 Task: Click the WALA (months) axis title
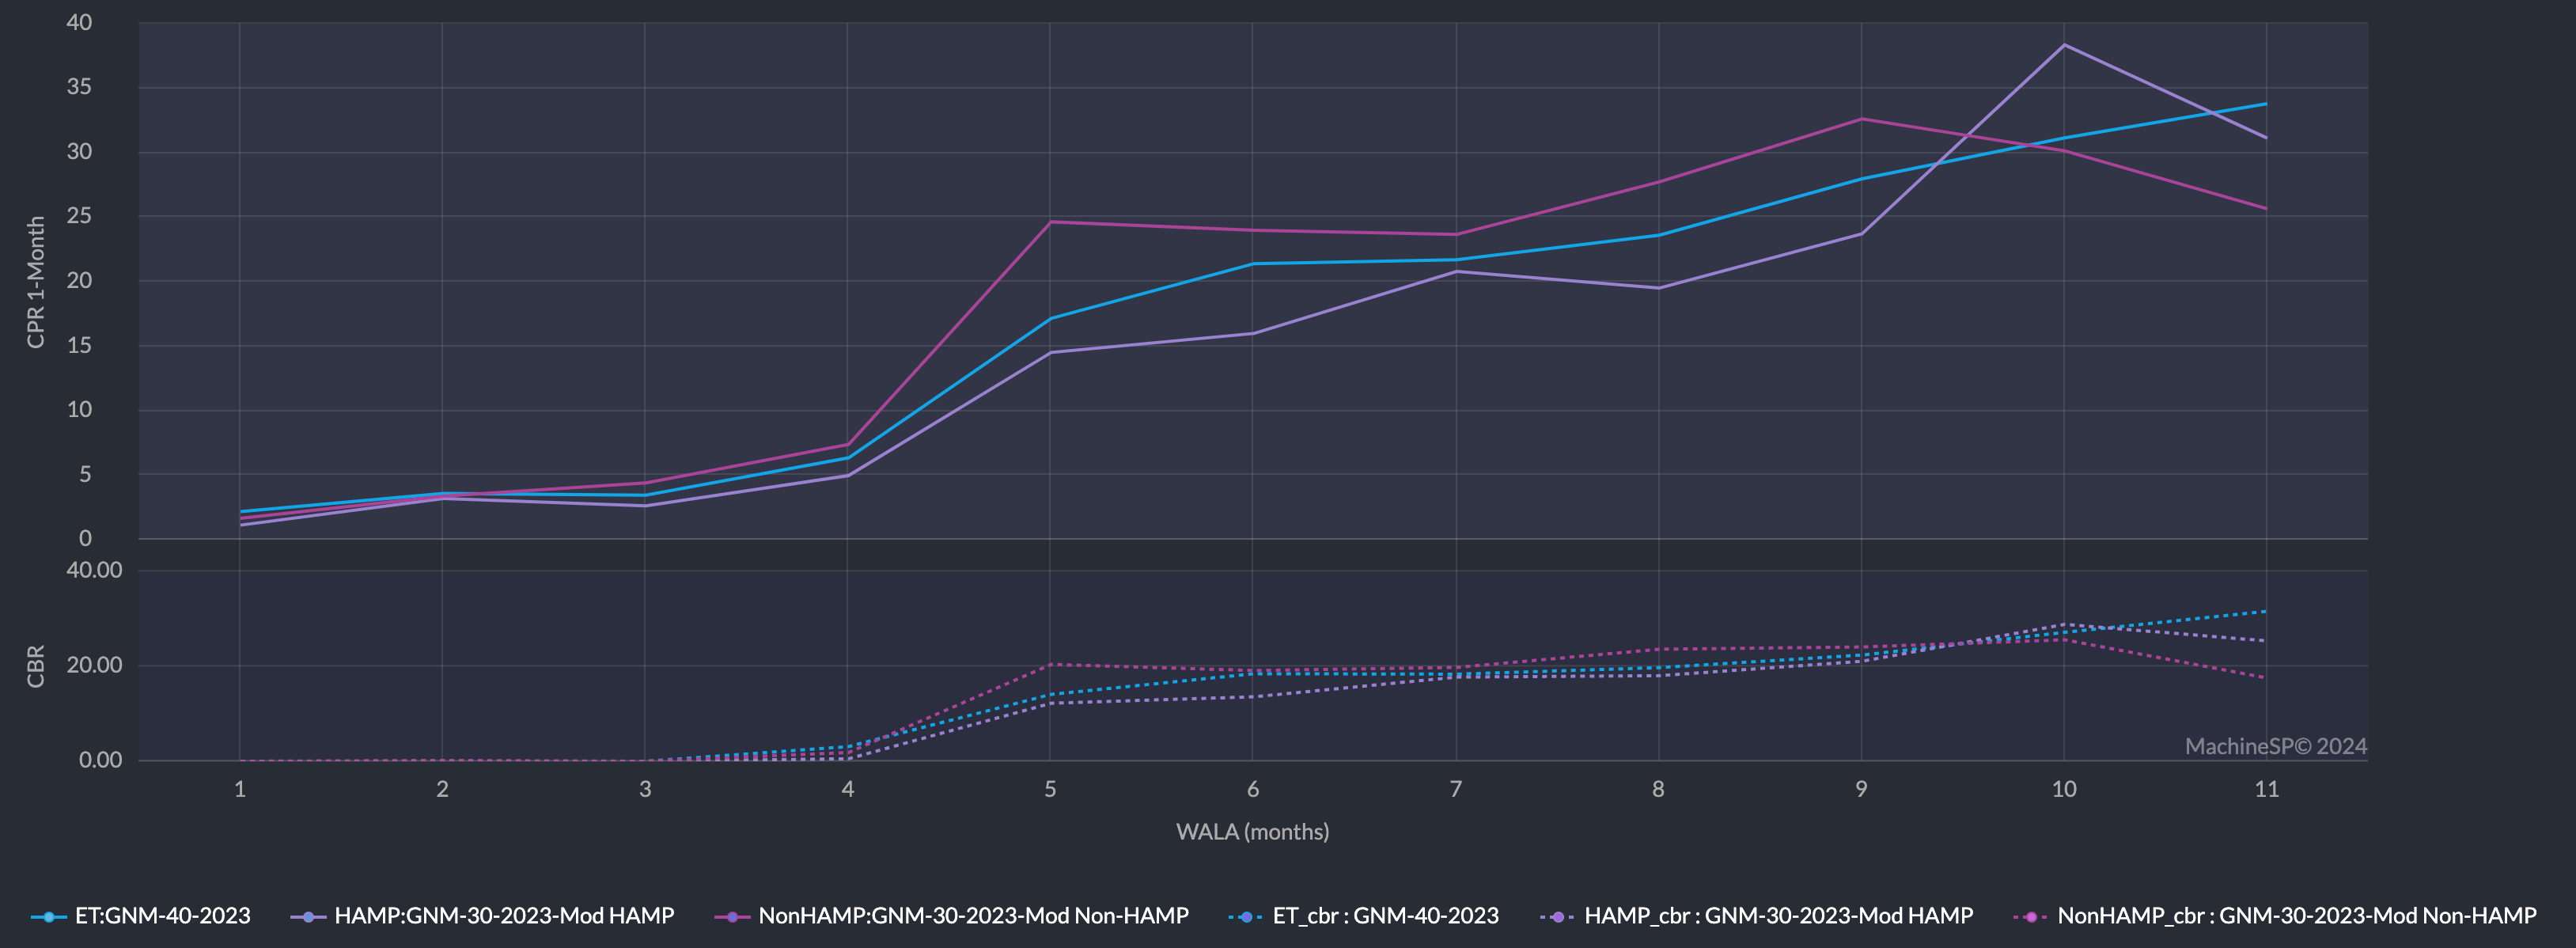[1252, 832]
